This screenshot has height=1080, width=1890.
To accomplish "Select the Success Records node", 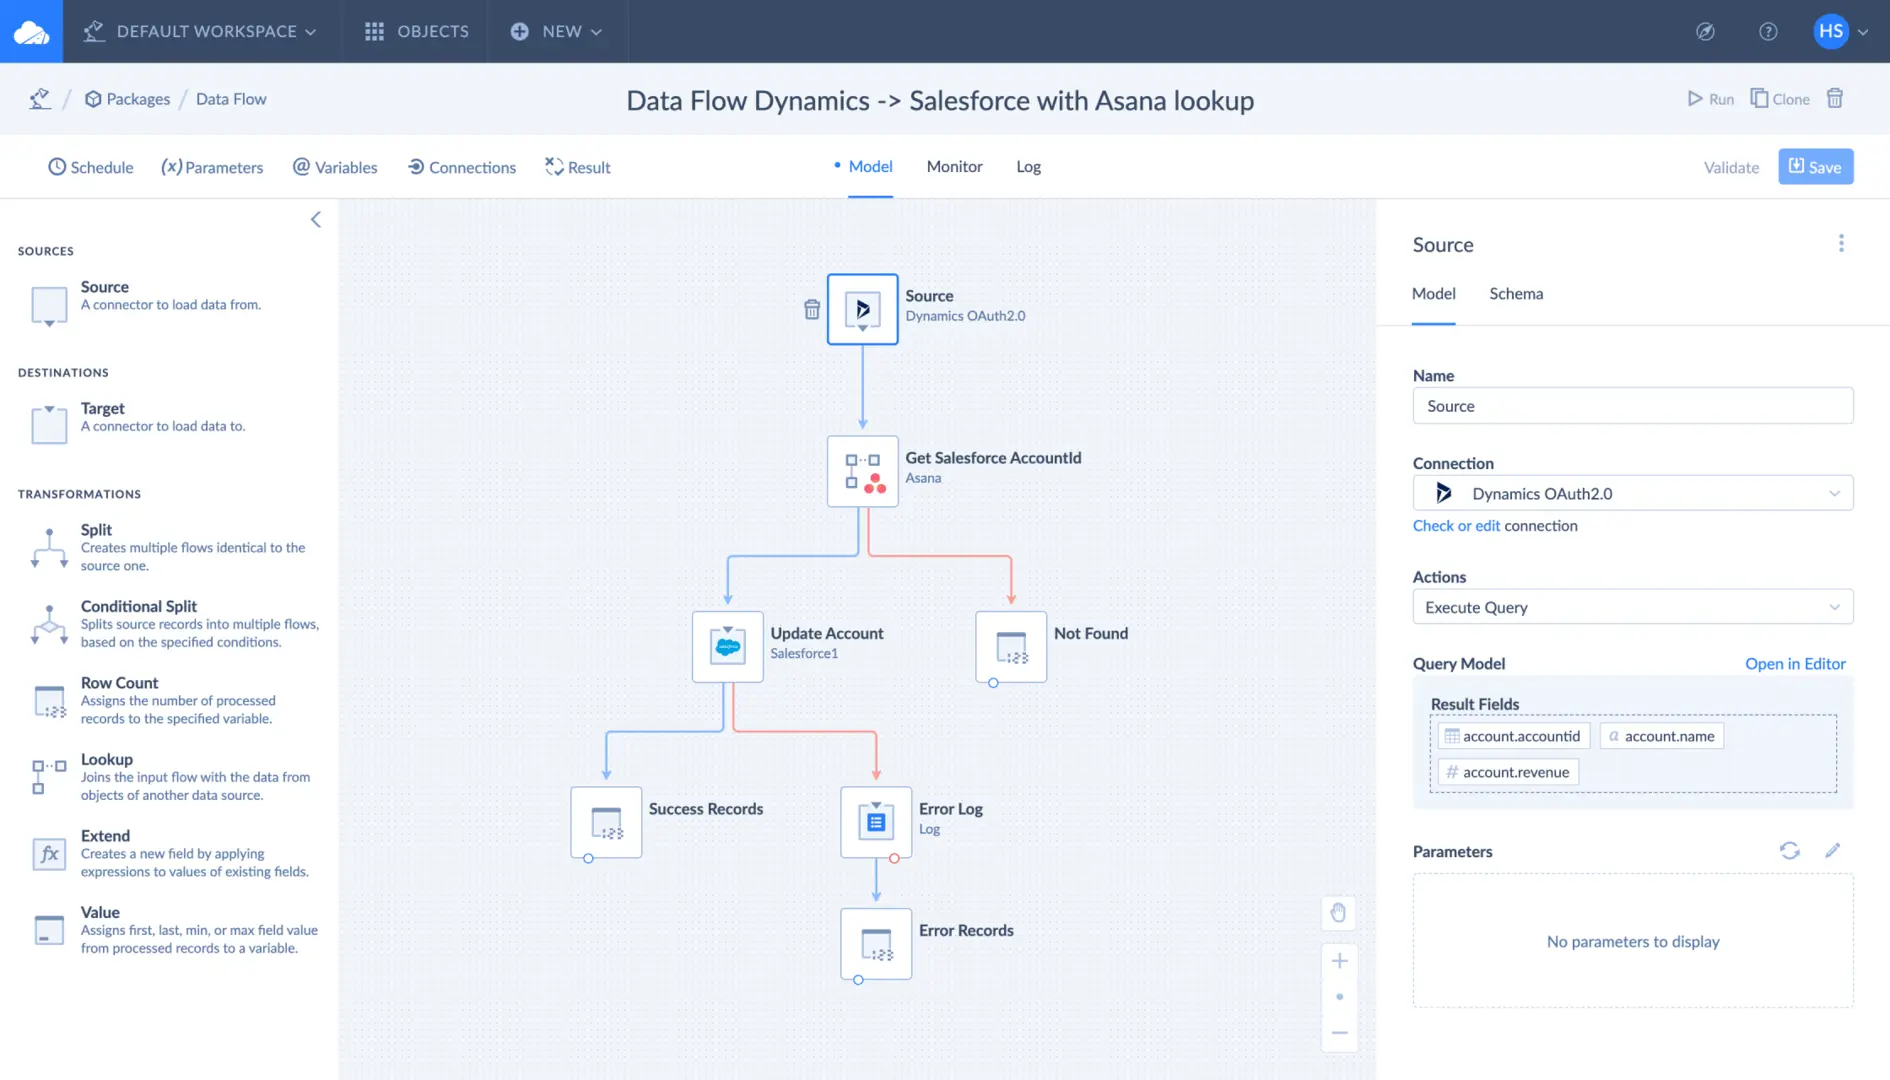I will pyautogui.click(x=606, y=822).
